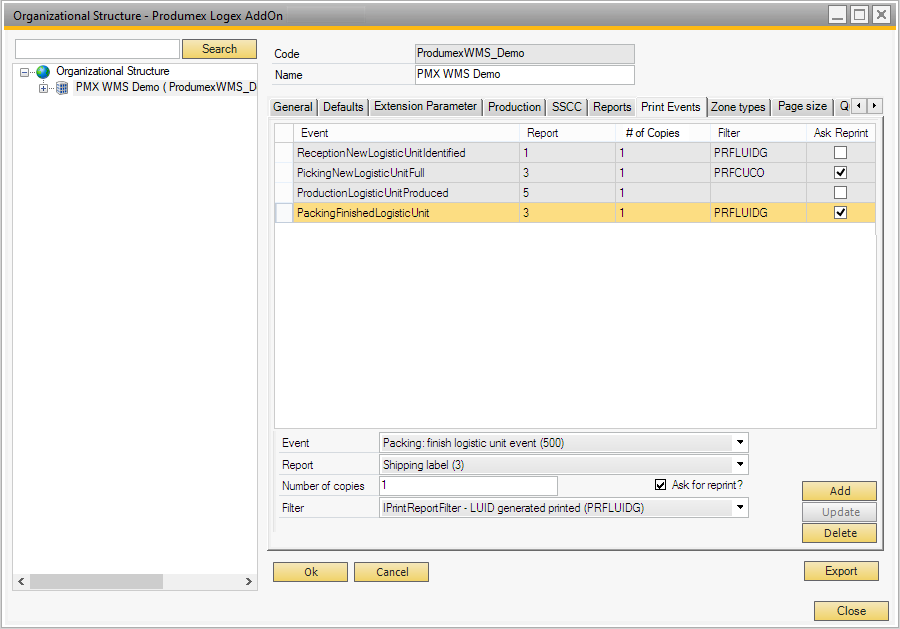Click the Report column header
This screenshot has height=629, width=900.
coord(567,133)
